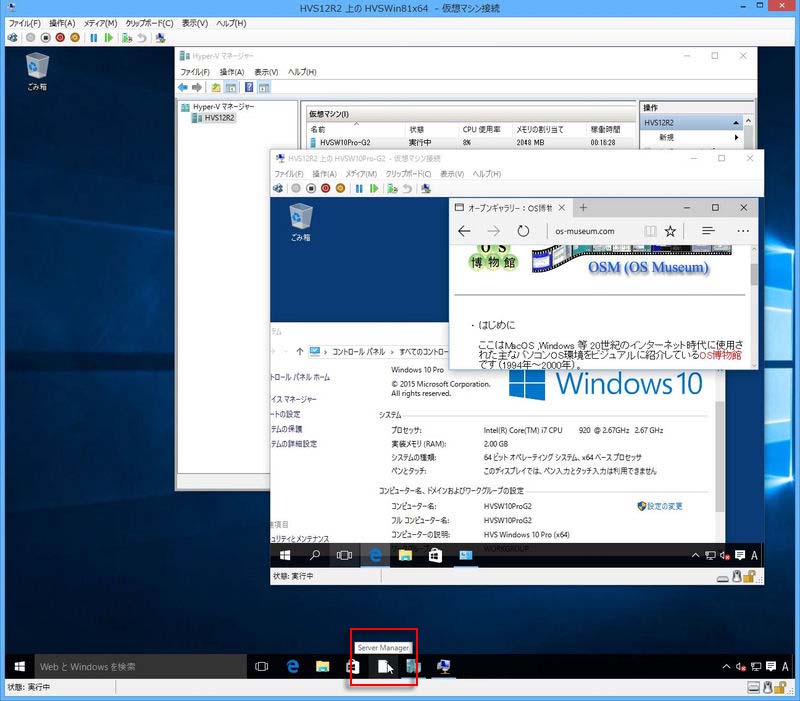Click the OSM (OS Museum) heading link
The image size is (800, 701).
point(648,267)
